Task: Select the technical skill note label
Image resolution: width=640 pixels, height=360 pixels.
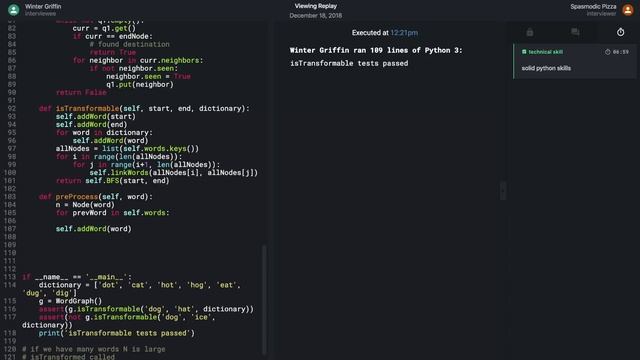Action: (x=546, y=52)
